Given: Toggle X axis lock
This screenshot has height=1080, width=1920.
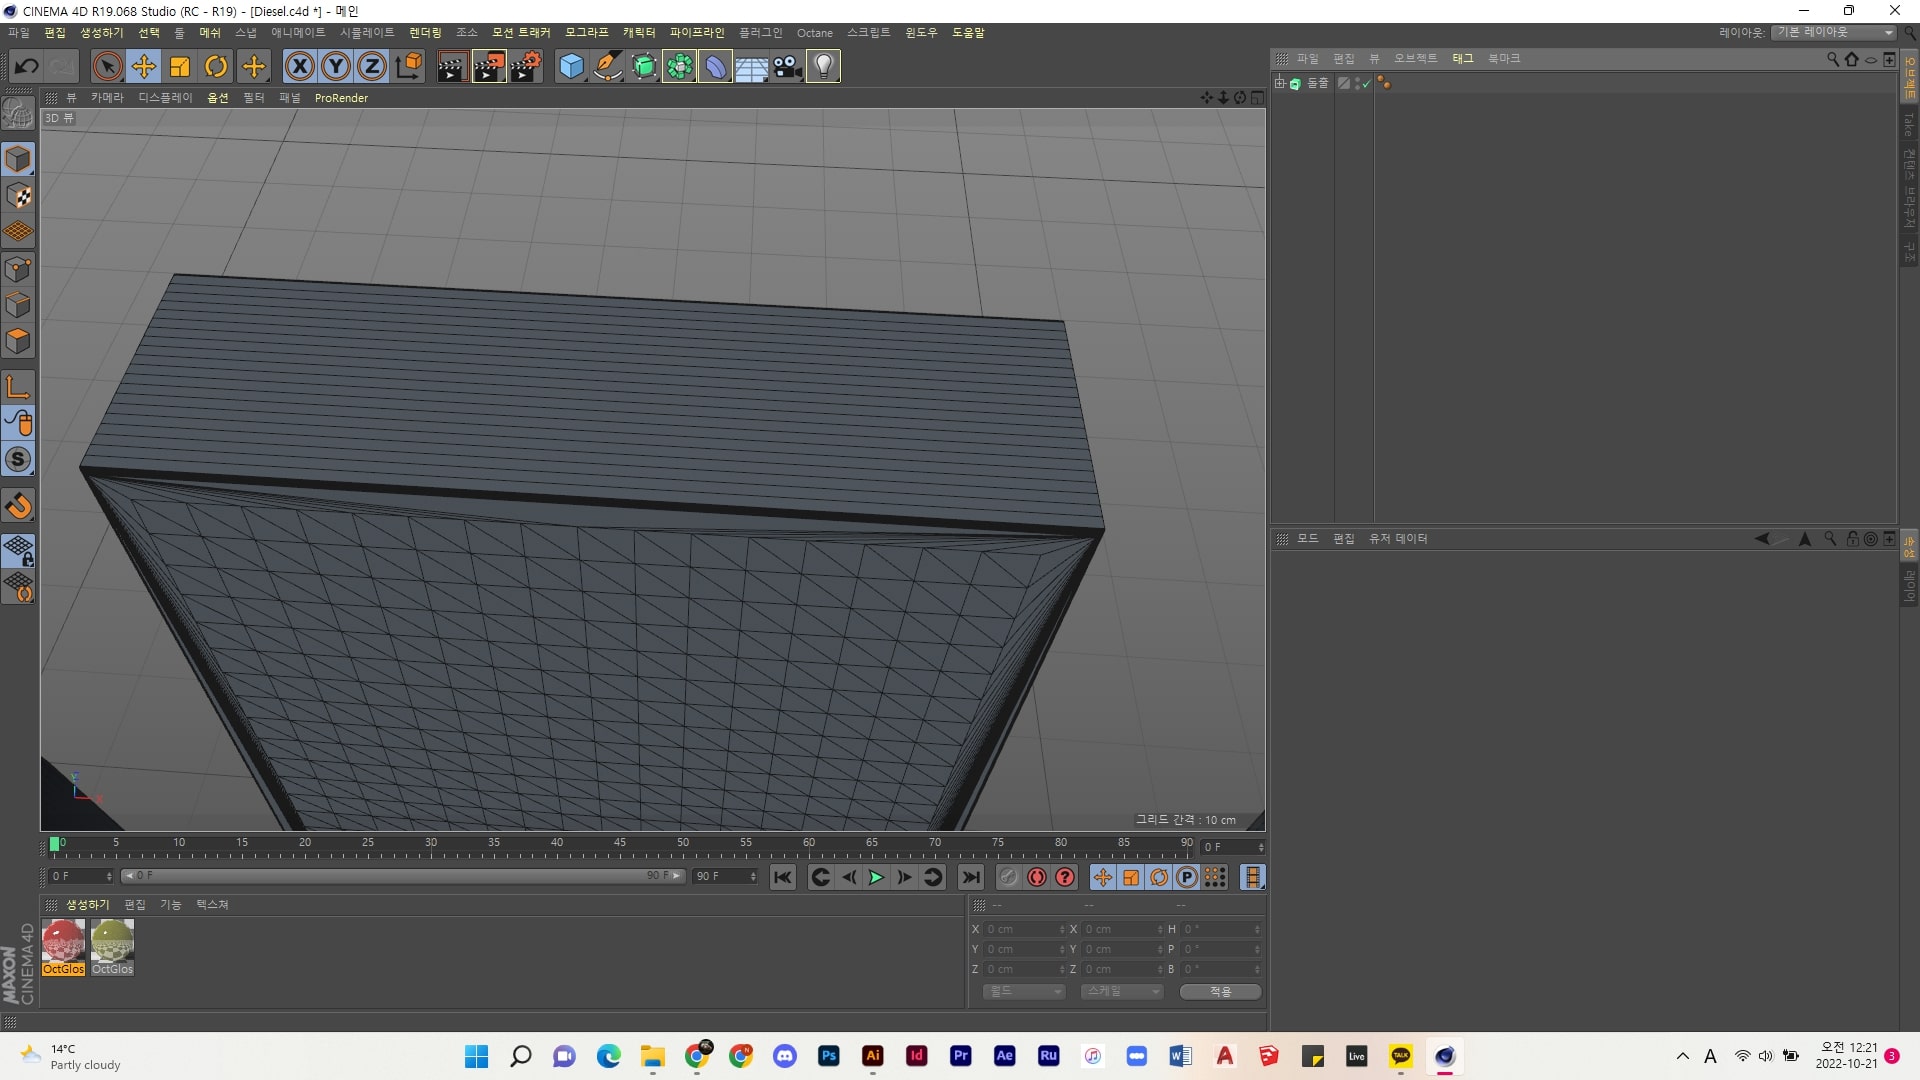Looking at the screenshot, I should point(299,67).
